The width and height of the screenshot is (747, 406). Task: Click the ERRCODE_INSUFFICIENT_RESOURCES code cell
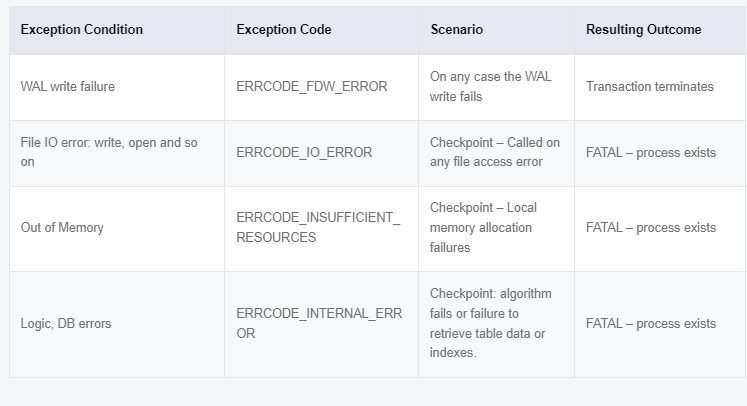(x=318, y=228)
